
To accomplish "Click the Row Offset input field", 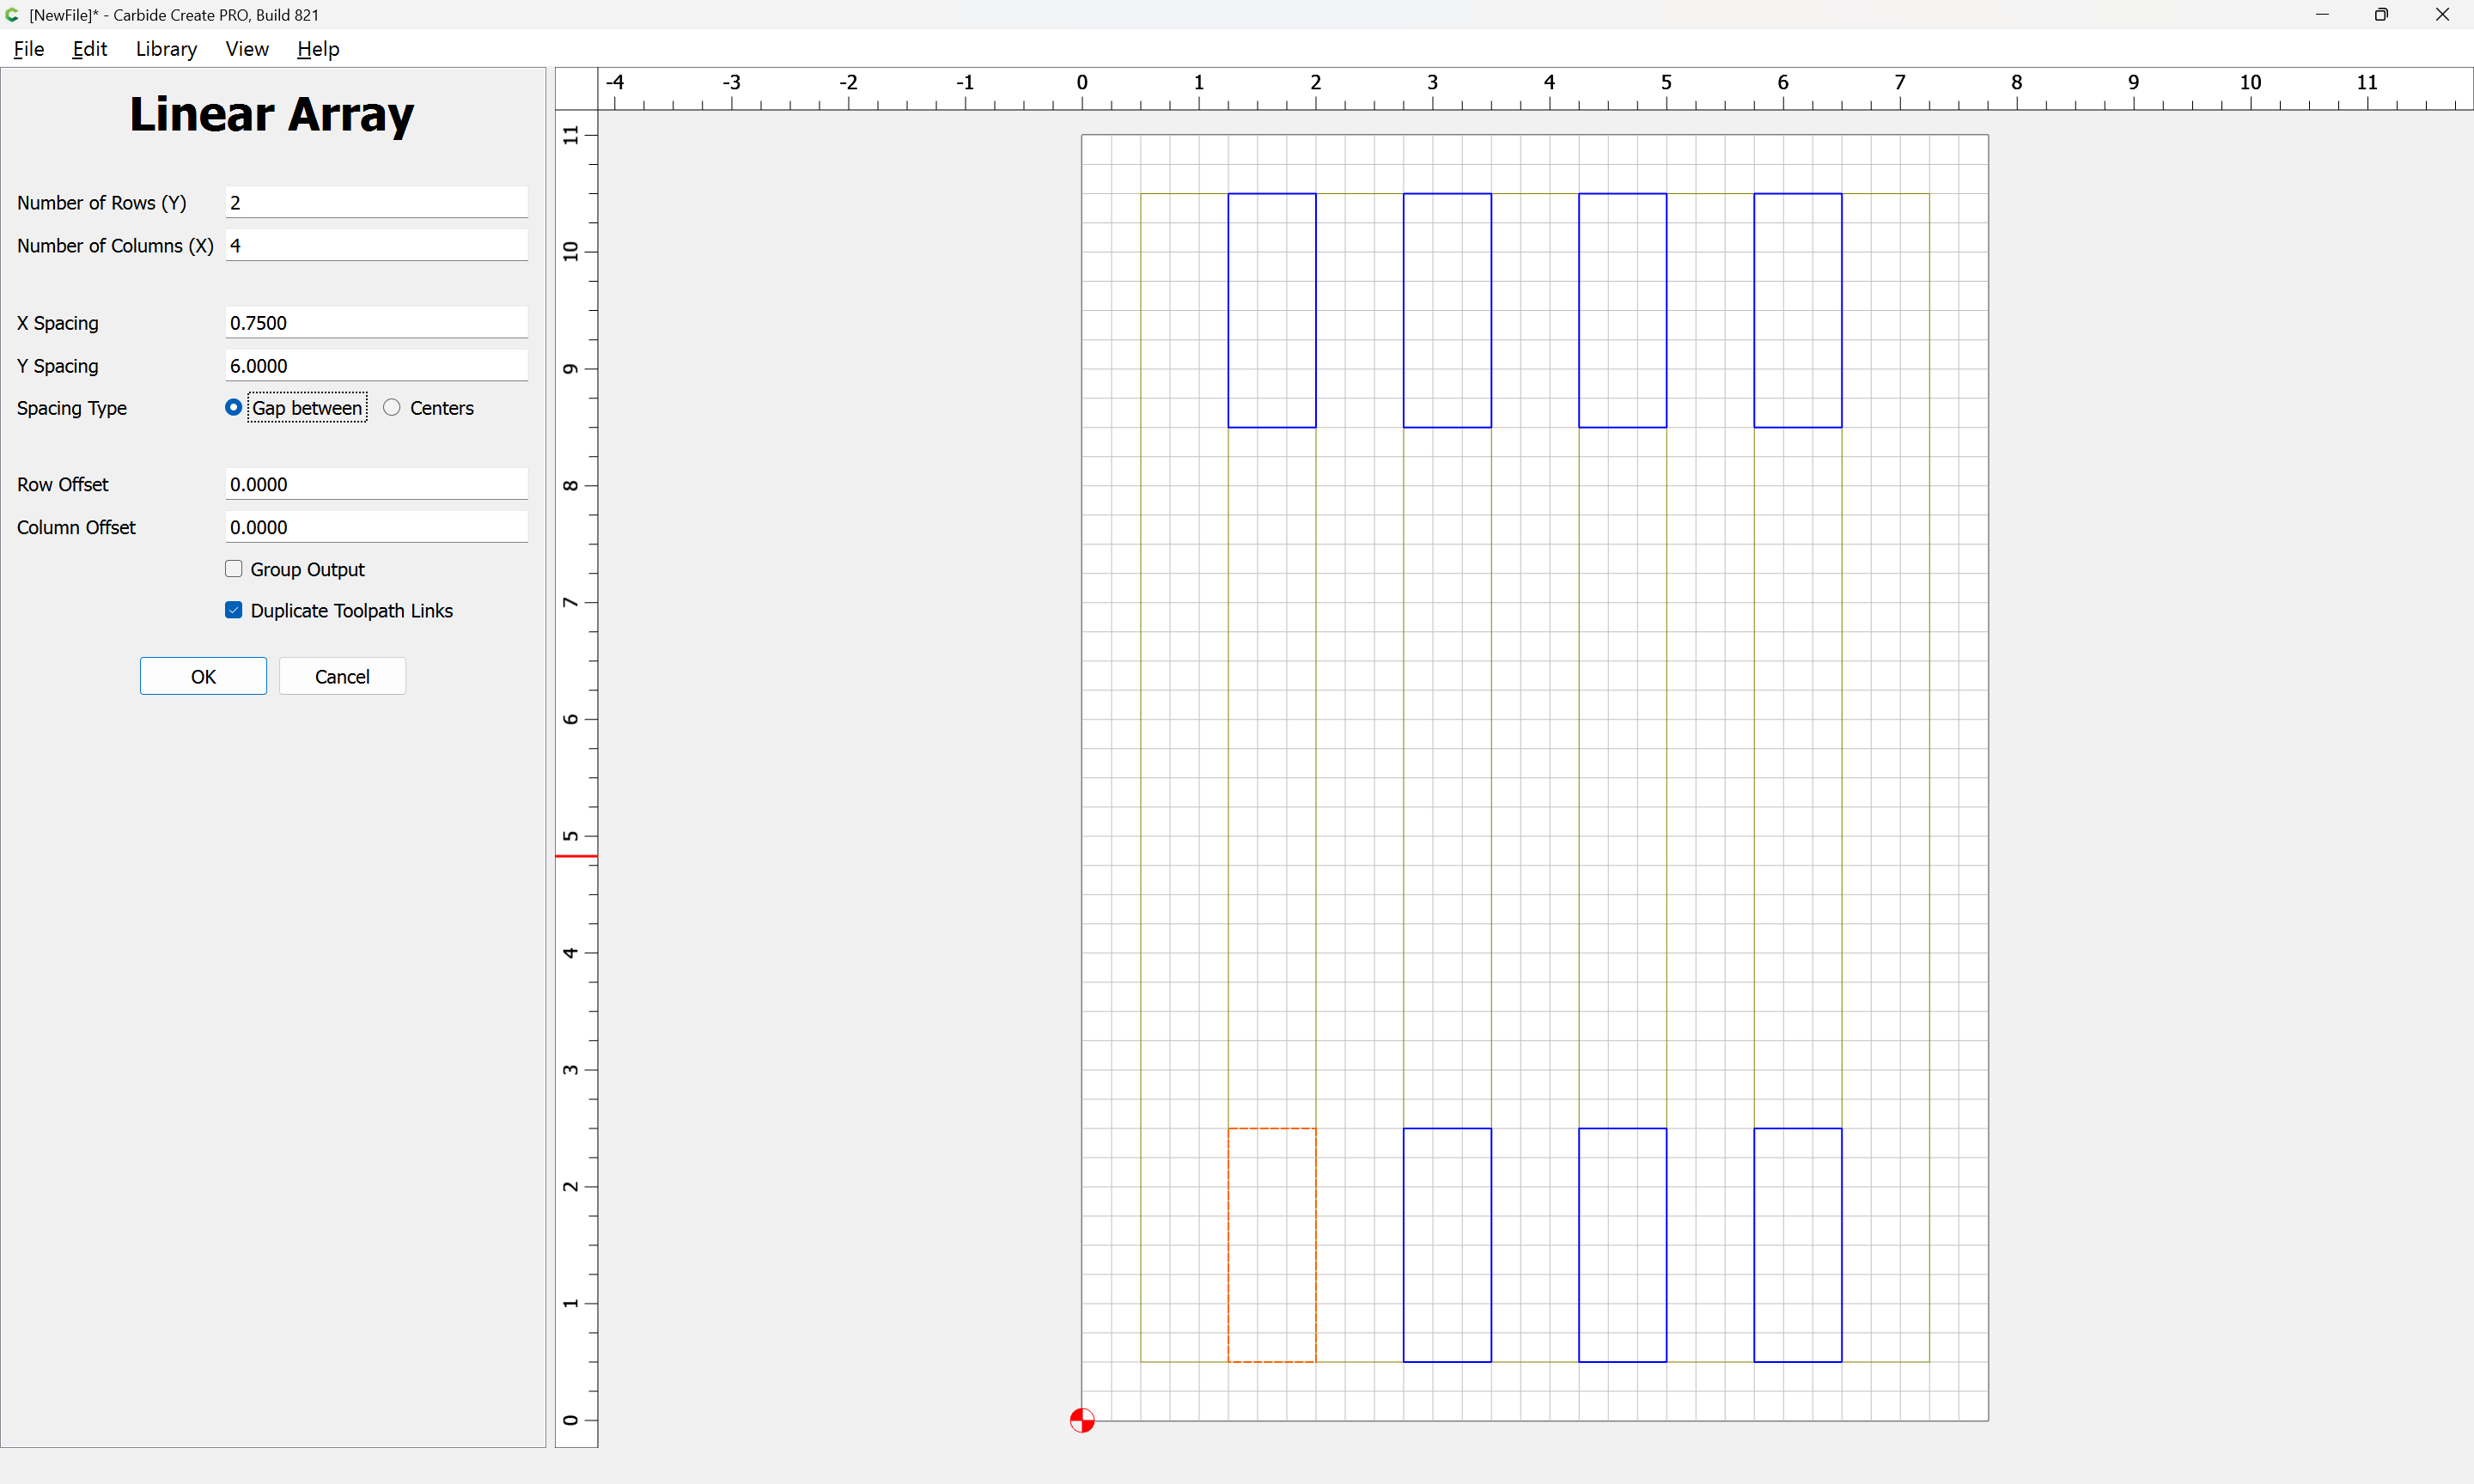I will click(376, 484).
